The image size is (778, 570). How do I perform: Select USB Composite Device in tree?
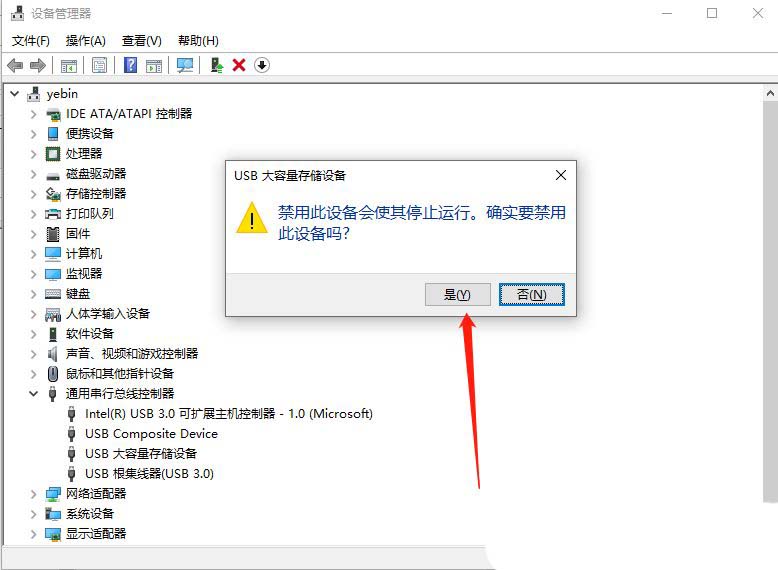tap(151, 434)
